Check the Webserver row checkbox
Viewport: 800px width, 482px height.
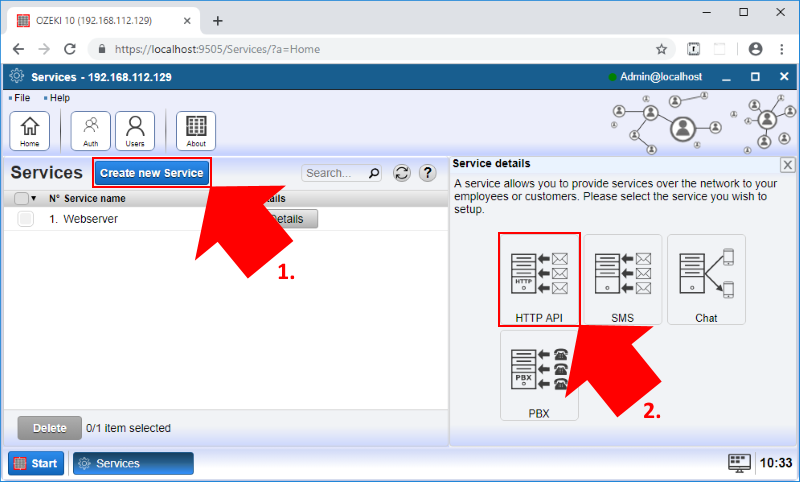click(25, 219)
